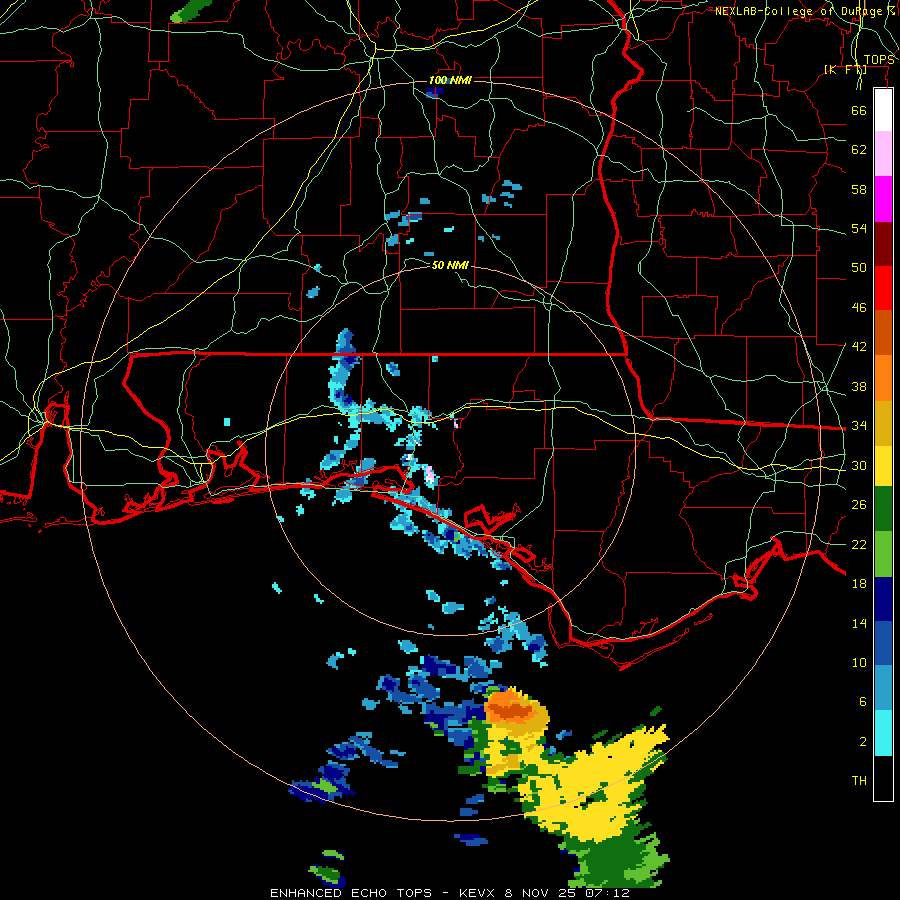
Task: Click the light pink legend swatch
Action: coord(883,154)
